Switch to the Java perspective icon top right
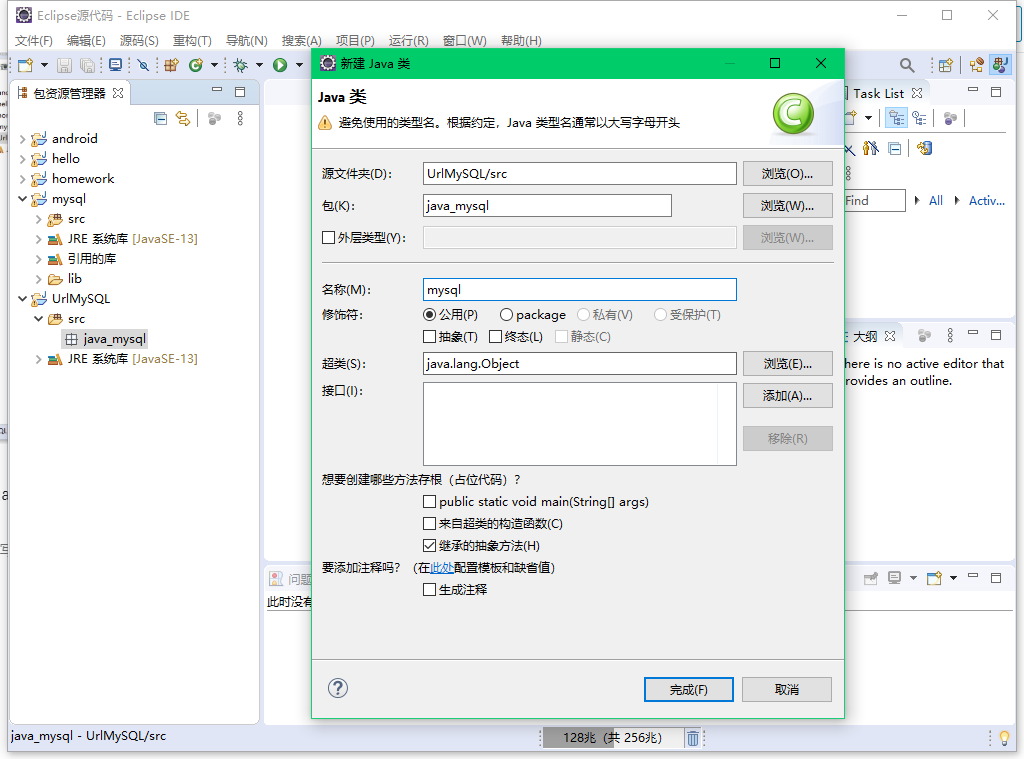1024x759 pixels. point(998,65)
